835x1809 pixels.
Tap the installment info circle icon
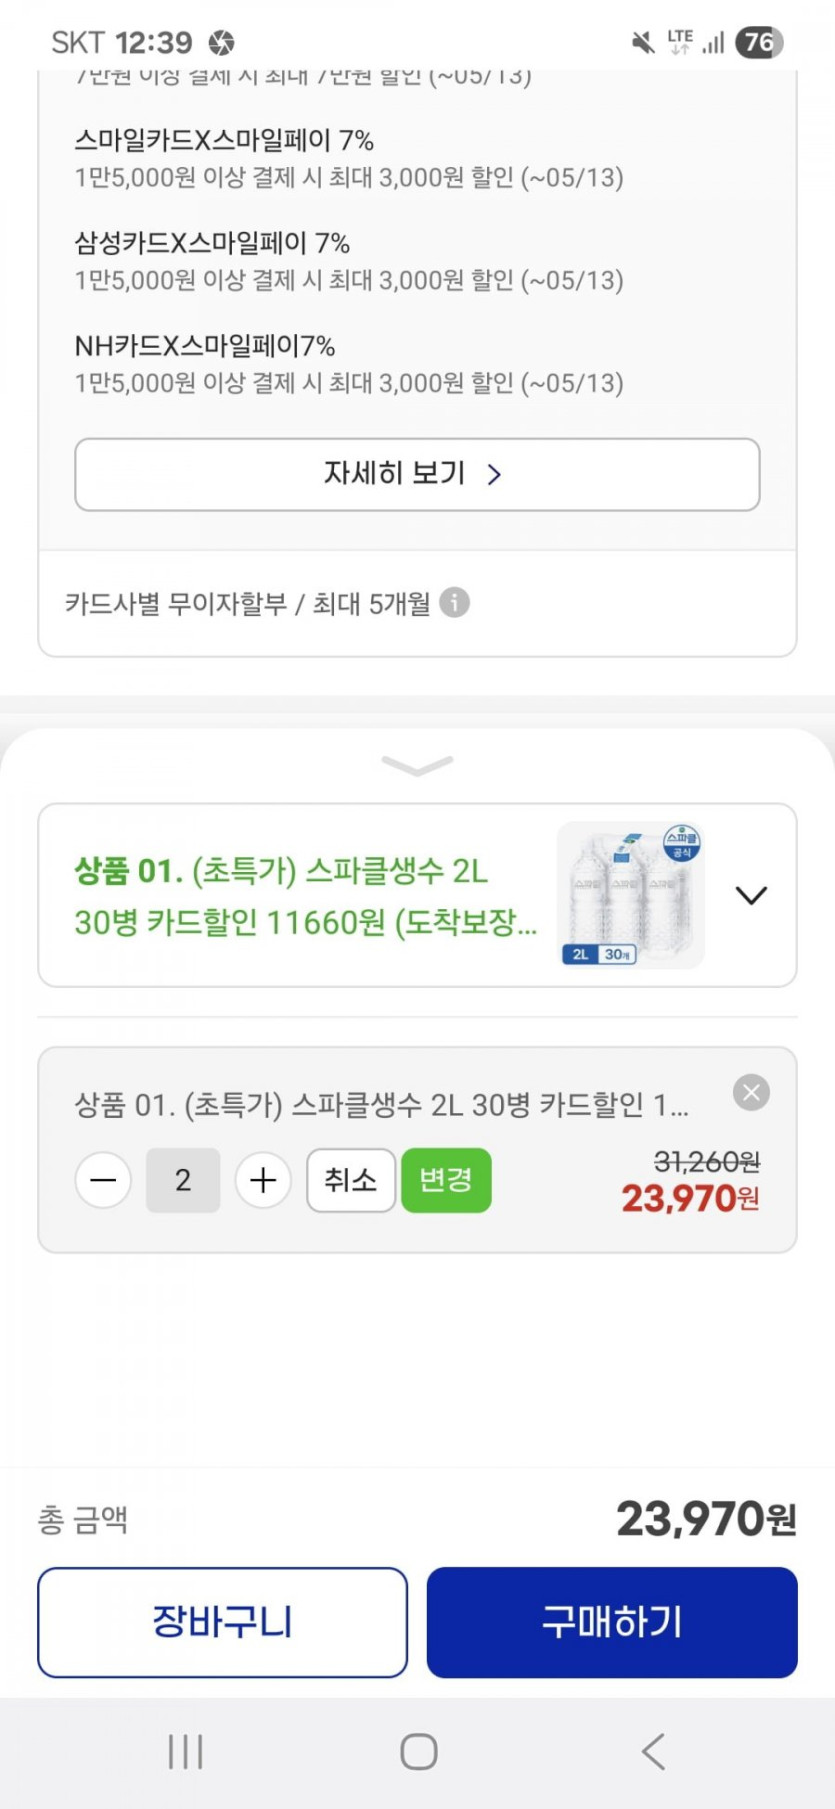454,603
